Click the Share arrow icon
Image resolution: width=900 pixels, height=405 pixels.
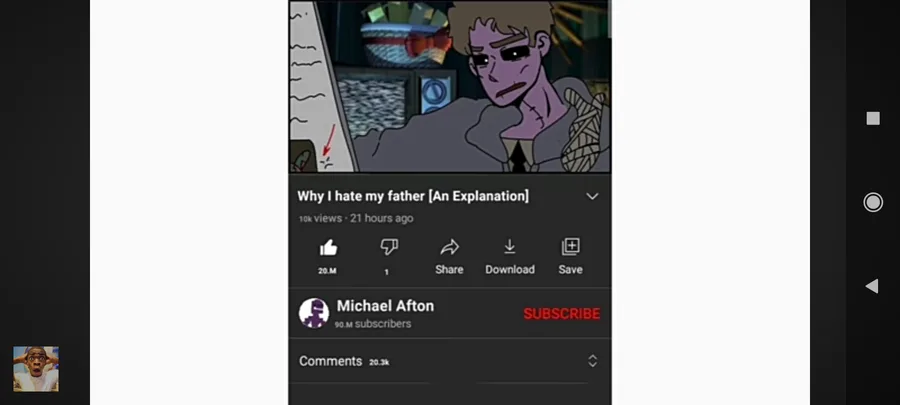pos(449,247)
